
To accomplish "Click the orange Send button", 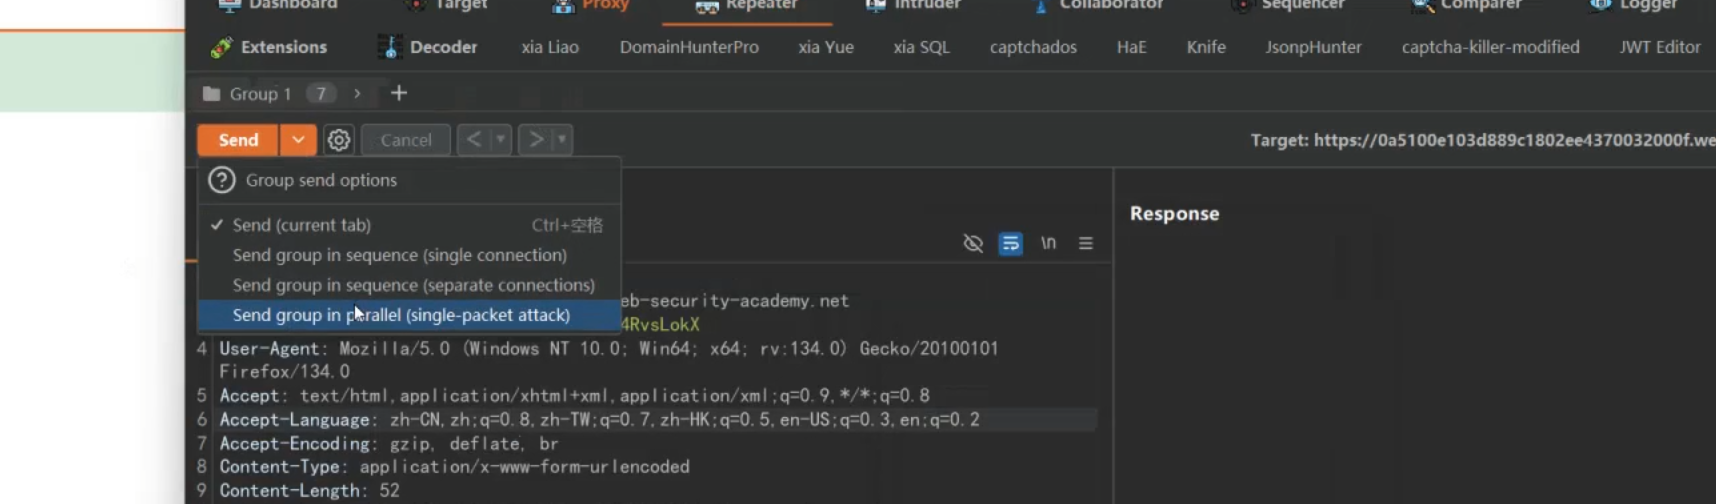I will click(238, 140).
